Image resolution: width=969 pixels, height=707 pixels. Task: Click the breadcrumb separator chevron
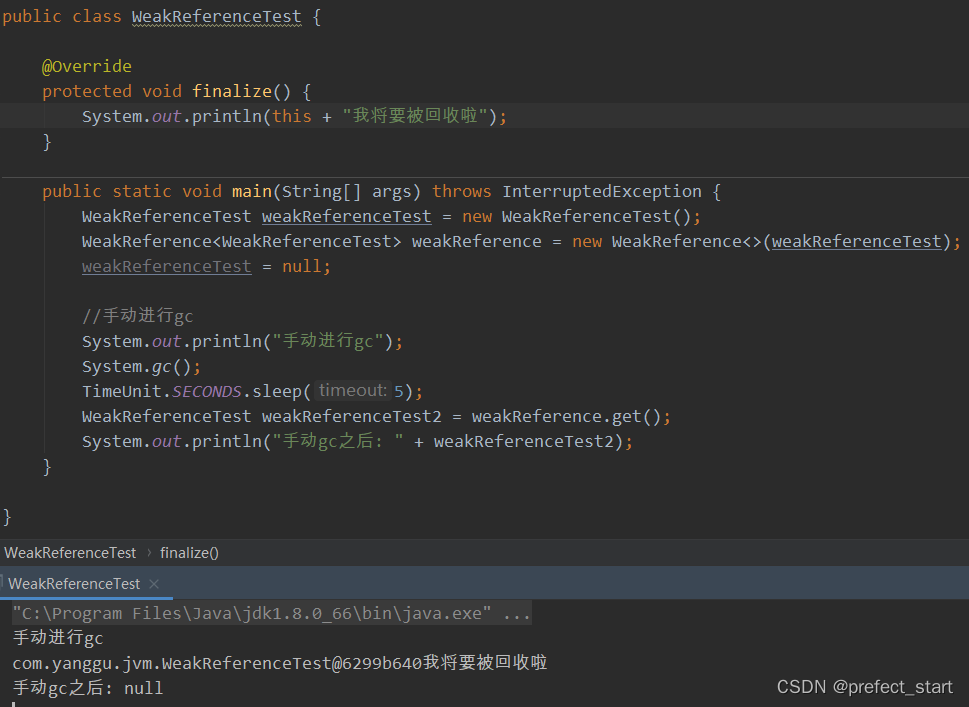pyautogui.click(x=149, y=553)
